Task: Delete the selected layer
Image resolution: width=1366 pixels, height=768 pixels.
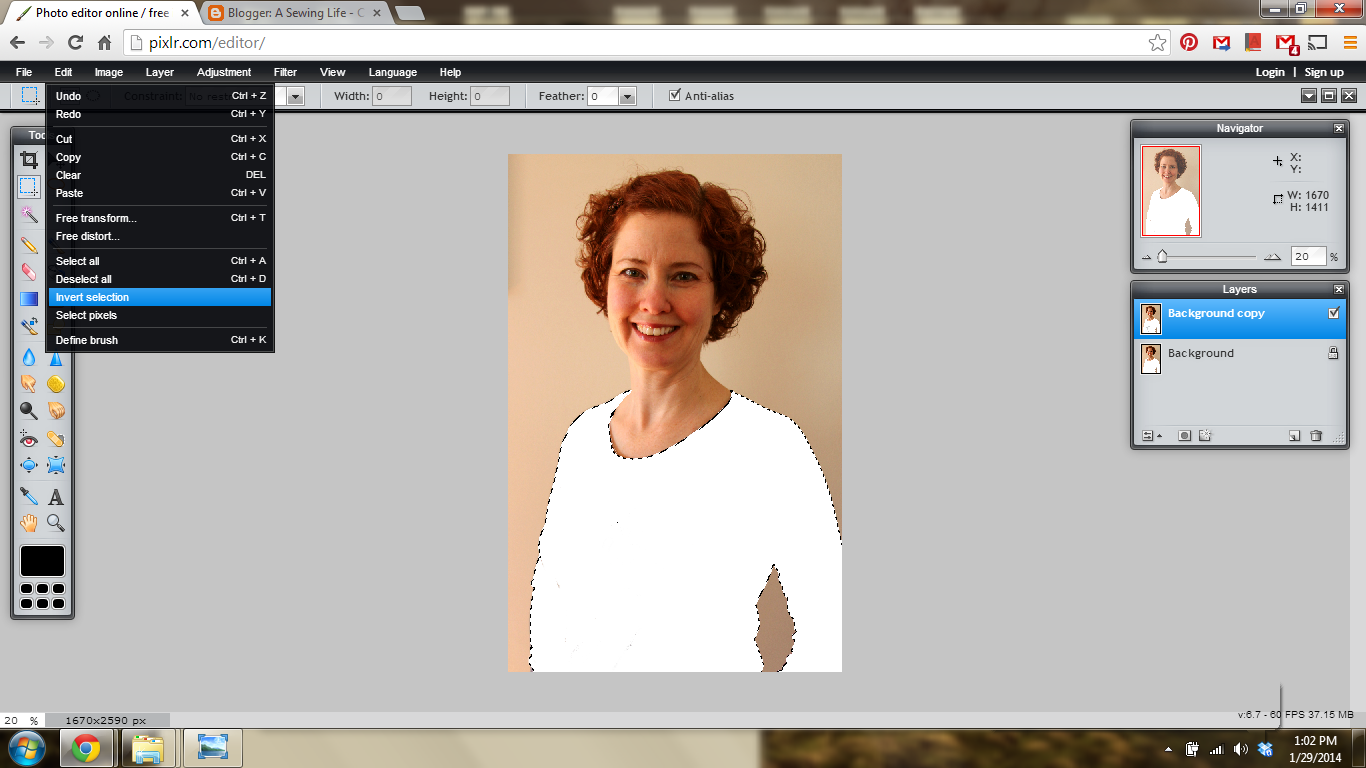Action: point(1316,436)
